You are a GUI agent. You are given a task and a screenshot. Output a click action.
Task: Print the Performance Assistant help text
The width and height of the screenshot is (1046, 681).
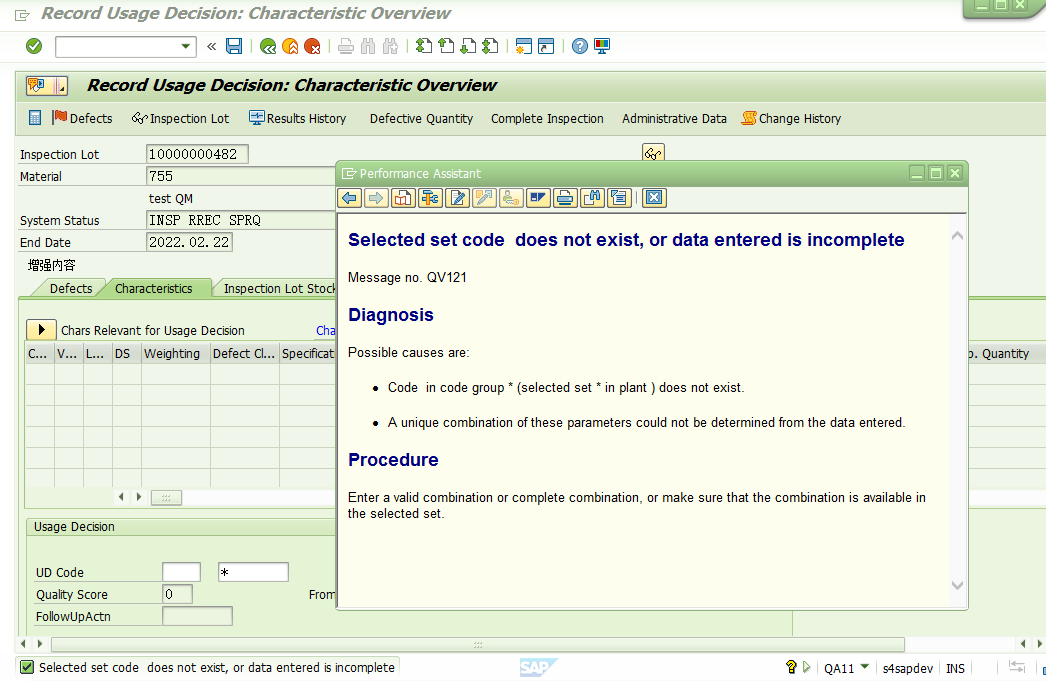[564, 197]
